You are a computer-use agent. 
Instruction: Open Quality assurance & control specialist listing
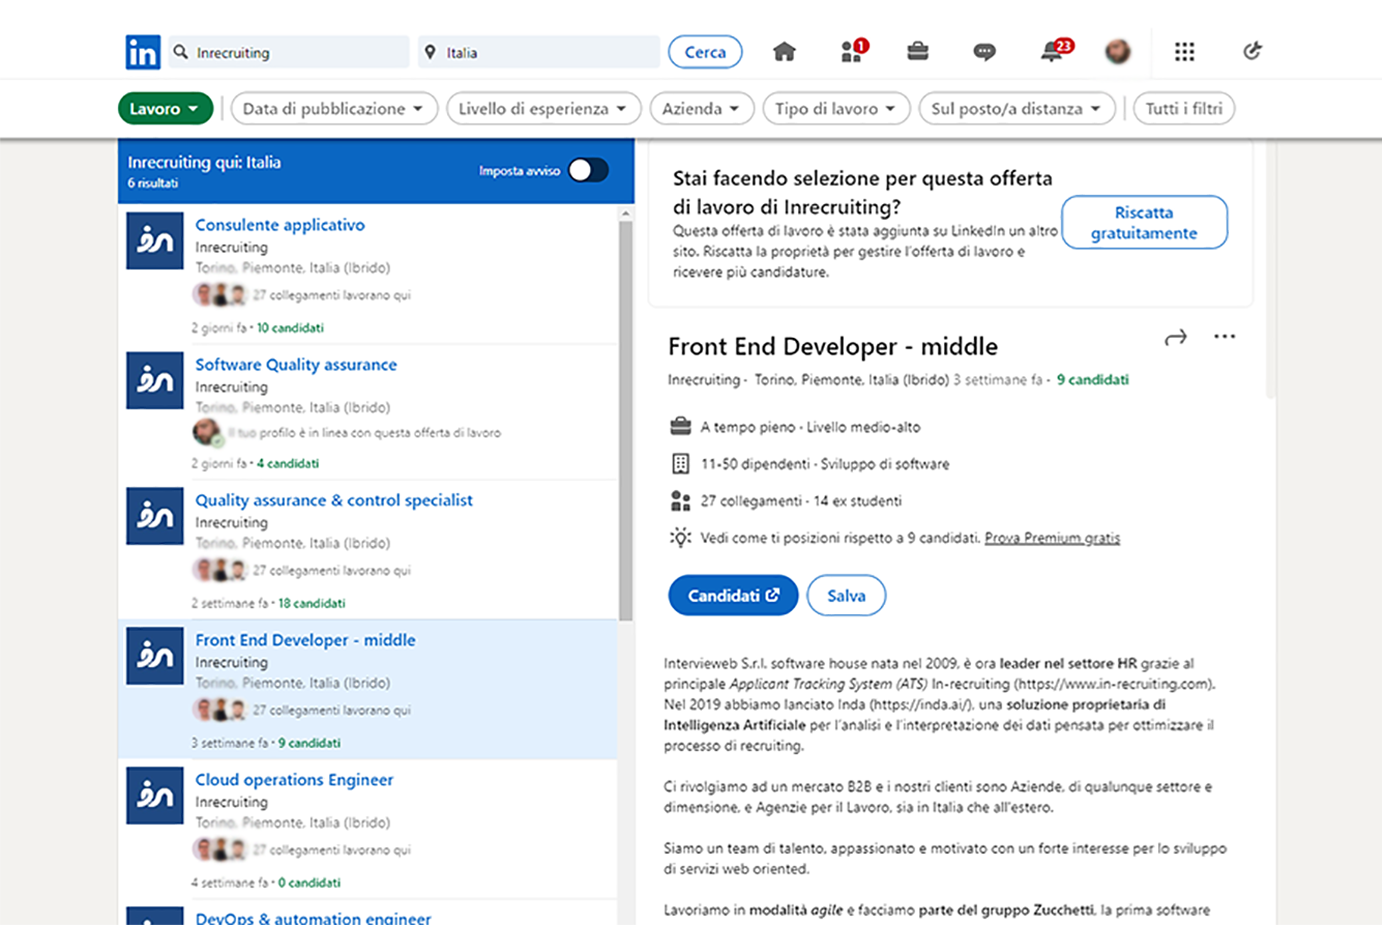pos(334,500)
